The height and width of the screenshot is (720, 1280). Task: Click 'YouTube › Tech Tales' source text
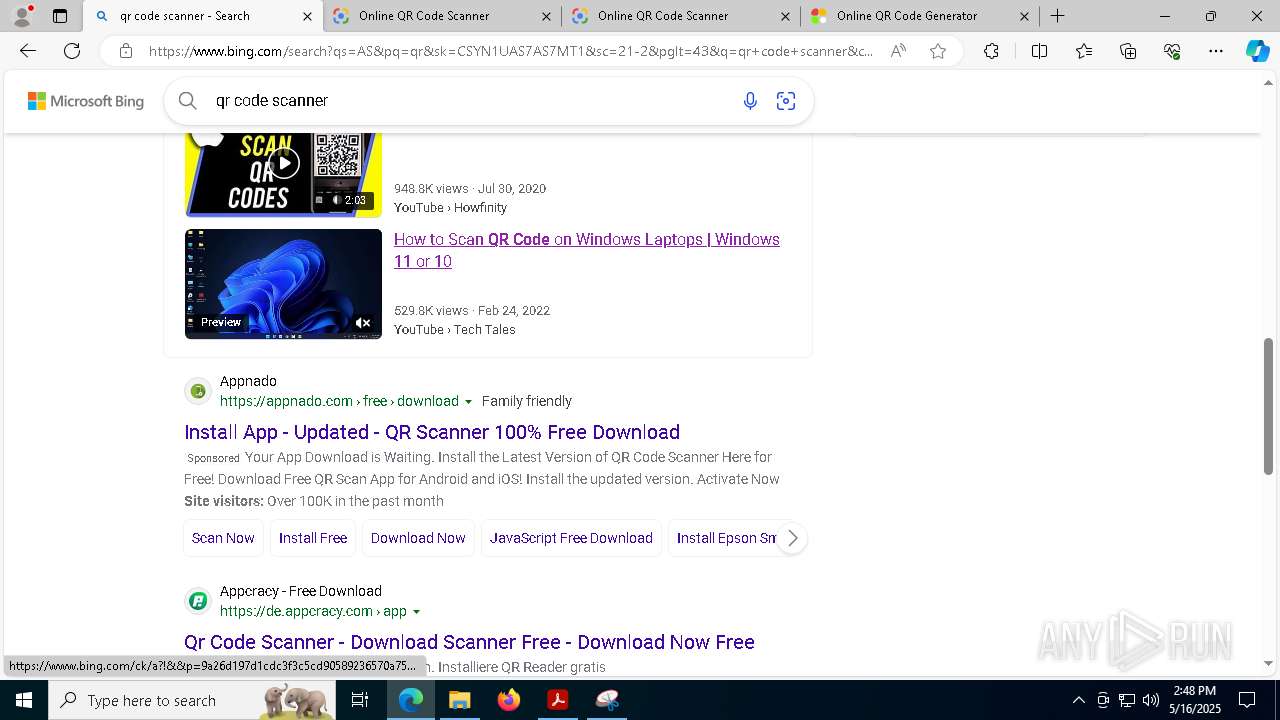click(455, 330)
